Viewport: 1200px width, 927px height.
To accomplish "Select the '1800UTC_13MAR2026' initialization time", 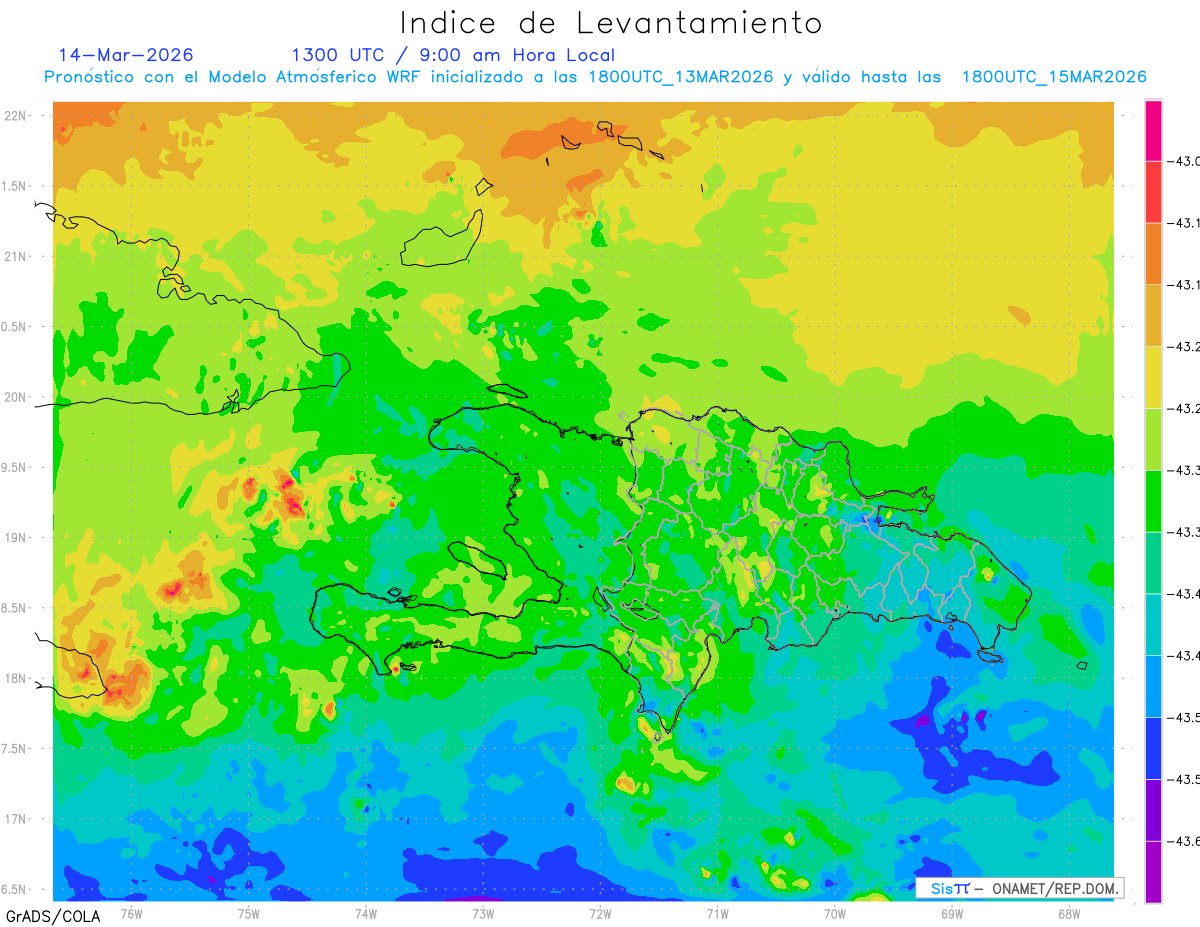I will (x=681, y=77).
